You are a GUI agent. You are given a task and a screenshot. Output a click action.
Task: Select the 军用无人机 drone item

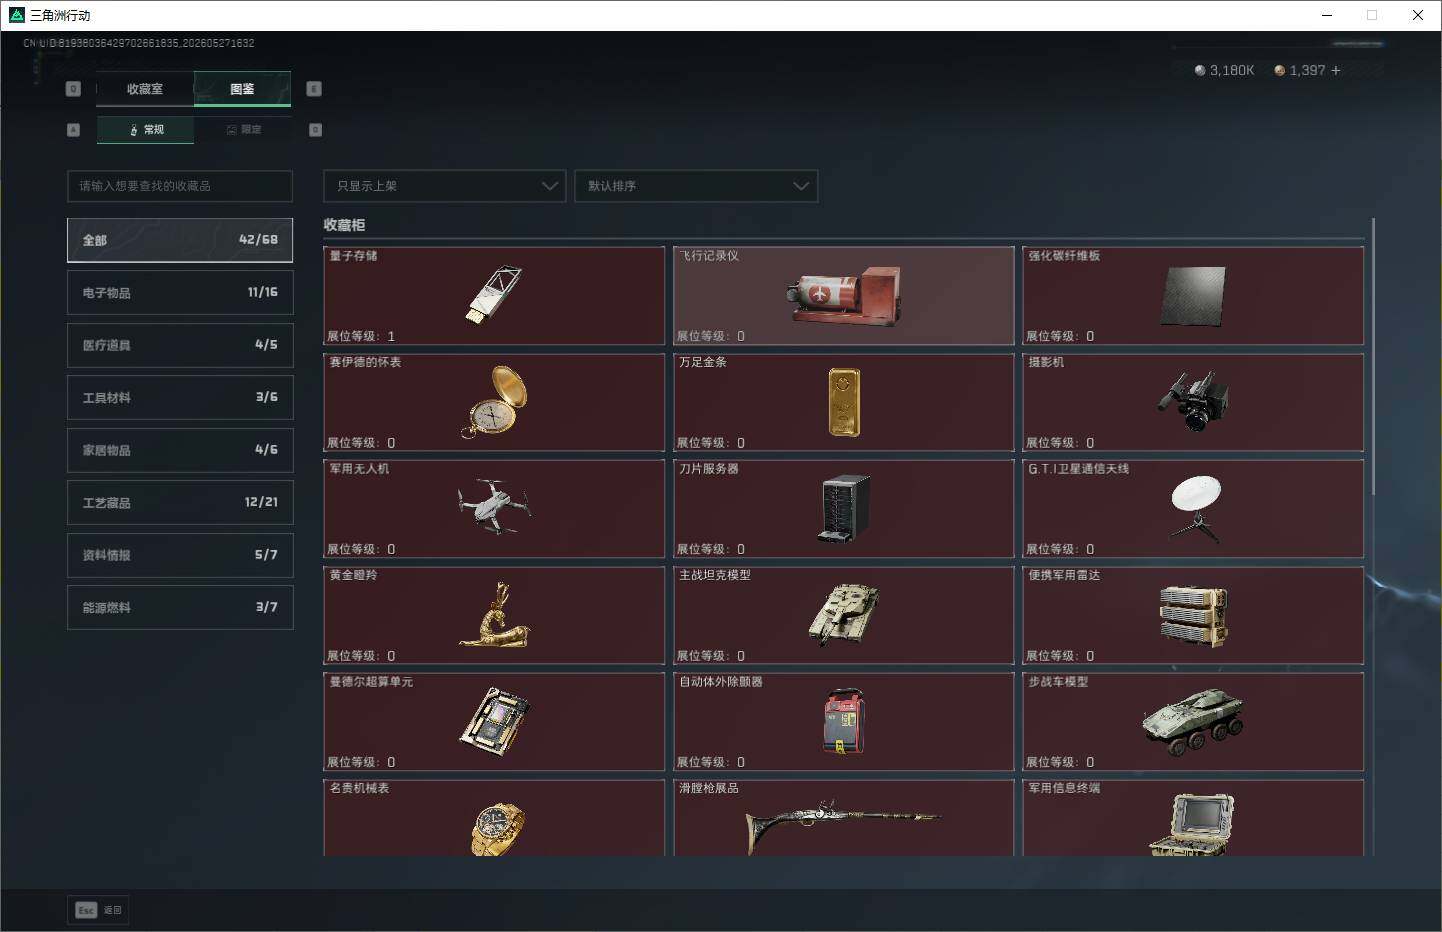click(494, 509)
